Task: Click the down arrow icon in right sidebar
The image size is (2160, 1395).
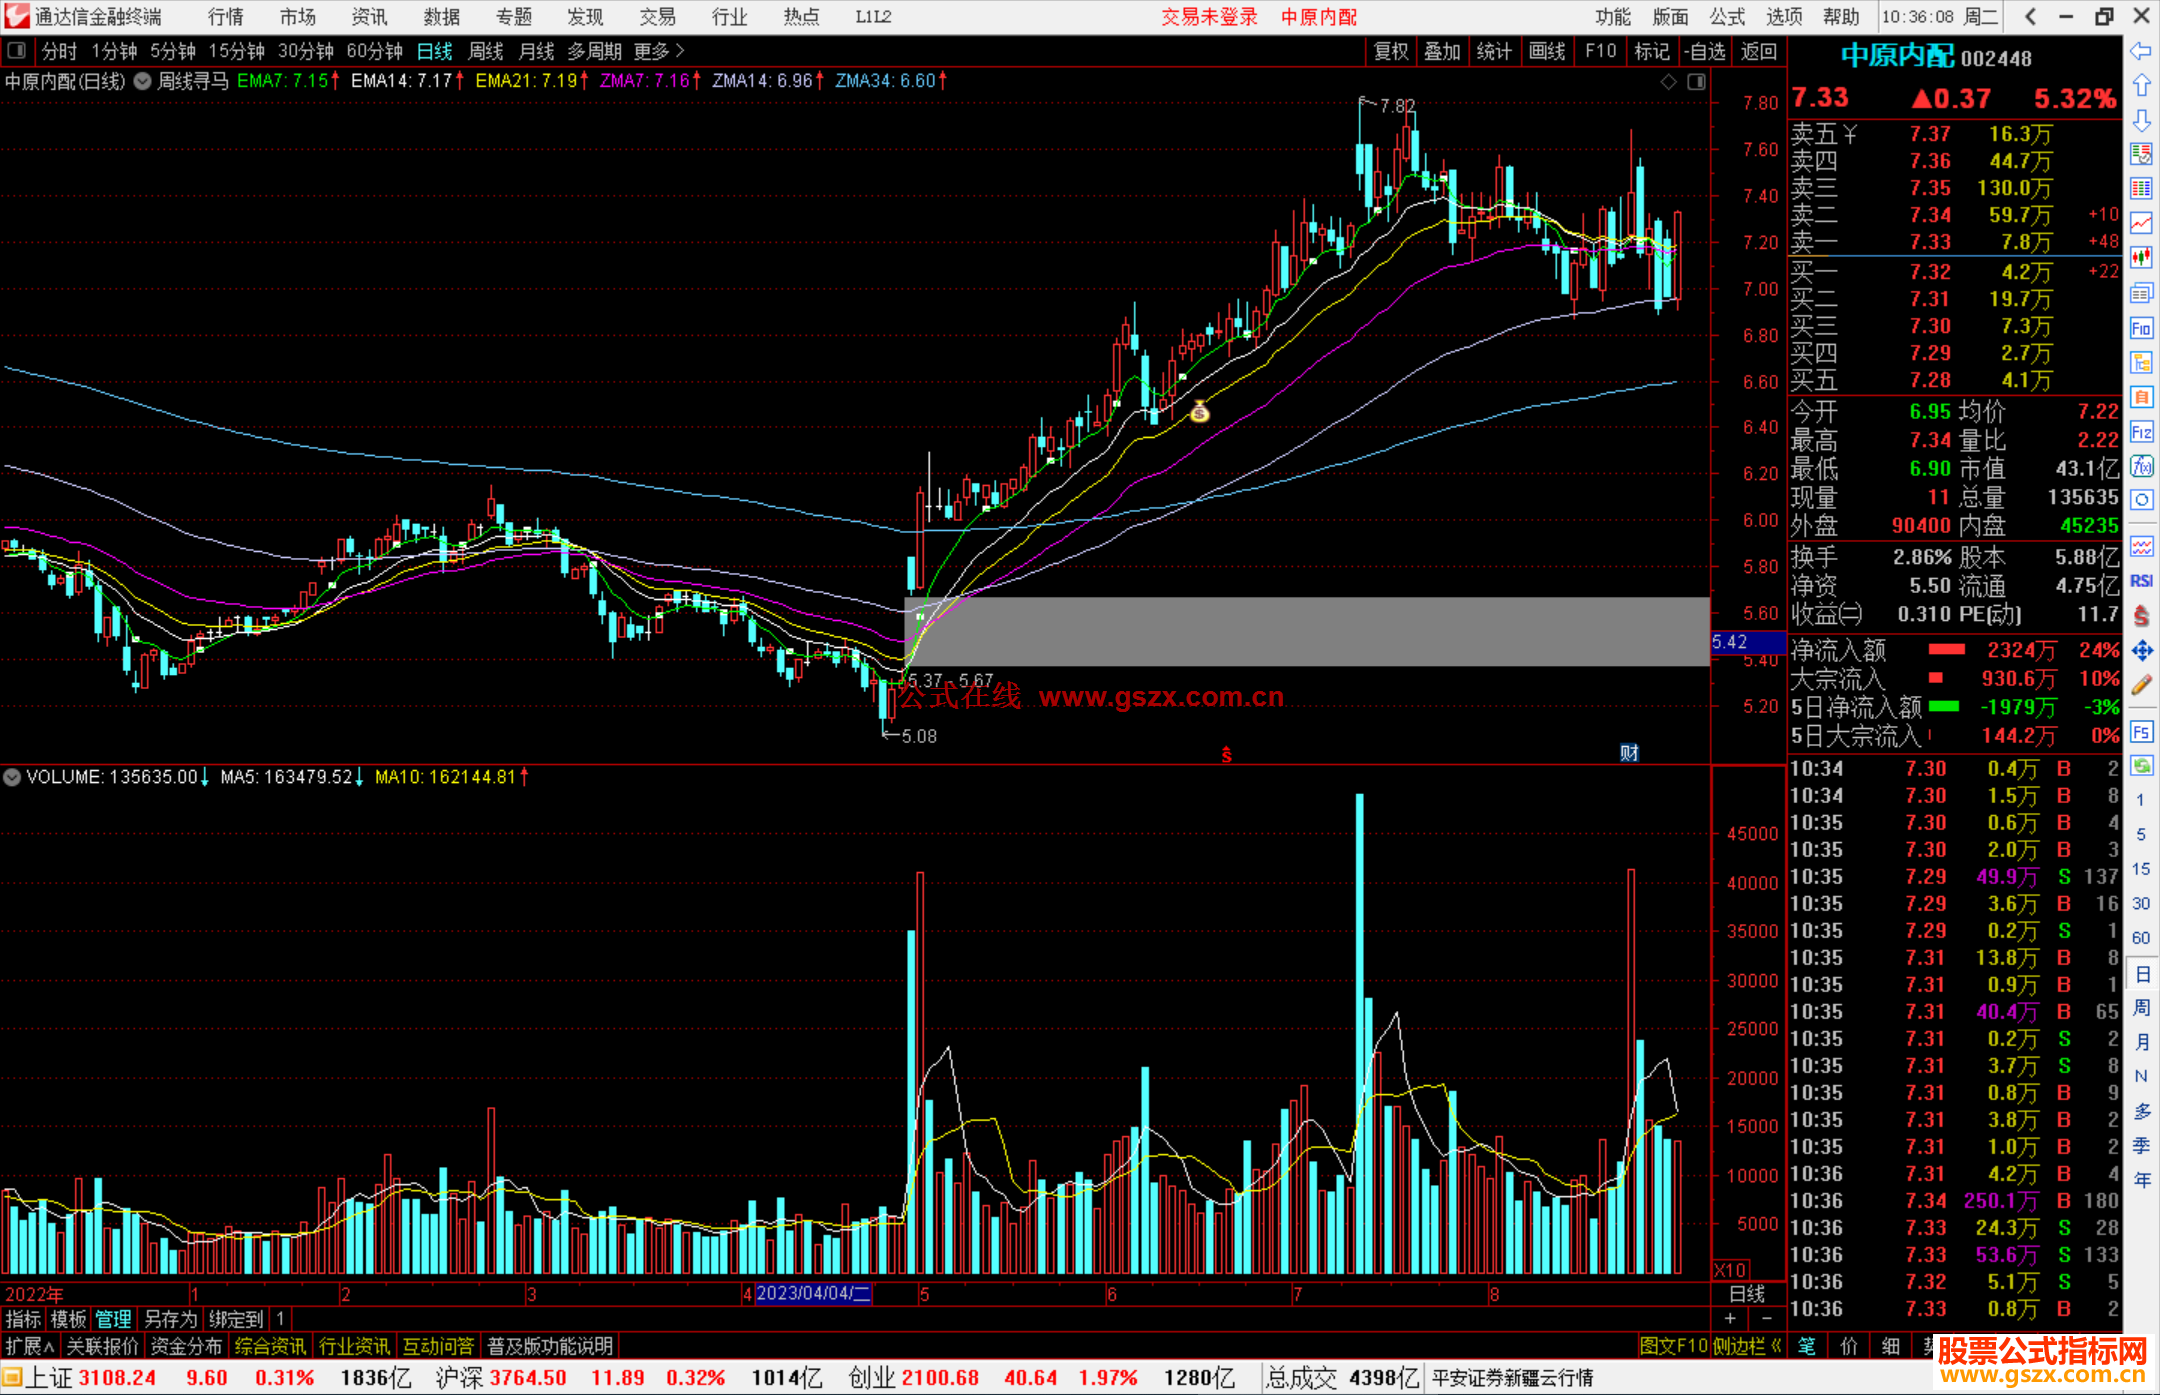Action: (2141, 120)
